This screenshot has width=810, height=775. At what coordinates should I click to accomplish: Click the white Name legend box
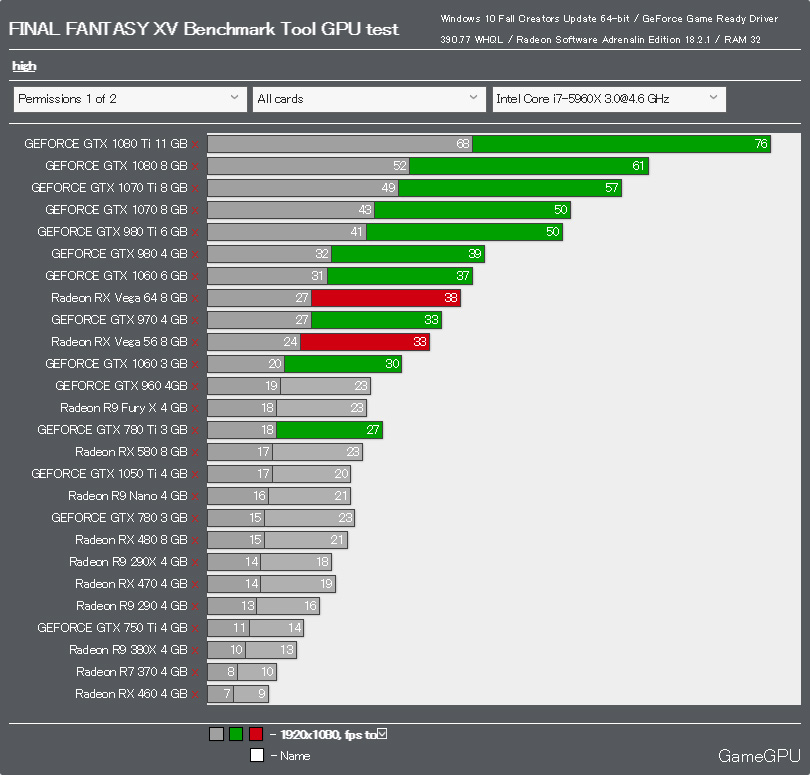tap(257, 755)
